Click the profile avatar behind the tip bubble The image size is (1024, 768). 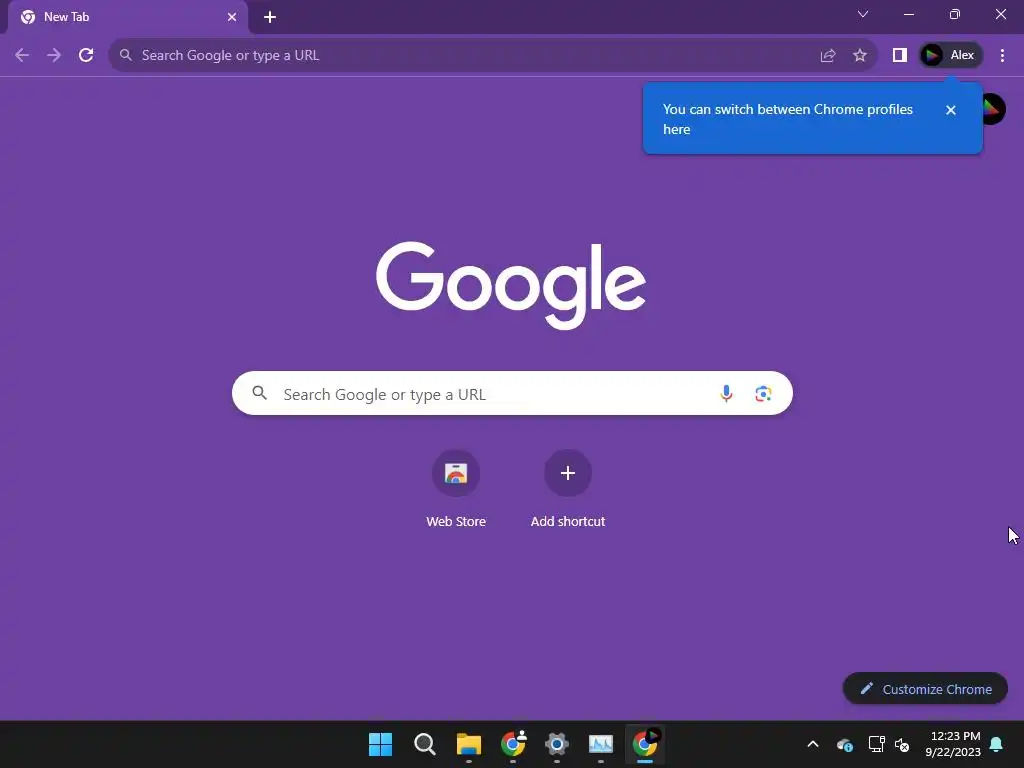click(993, 109)
